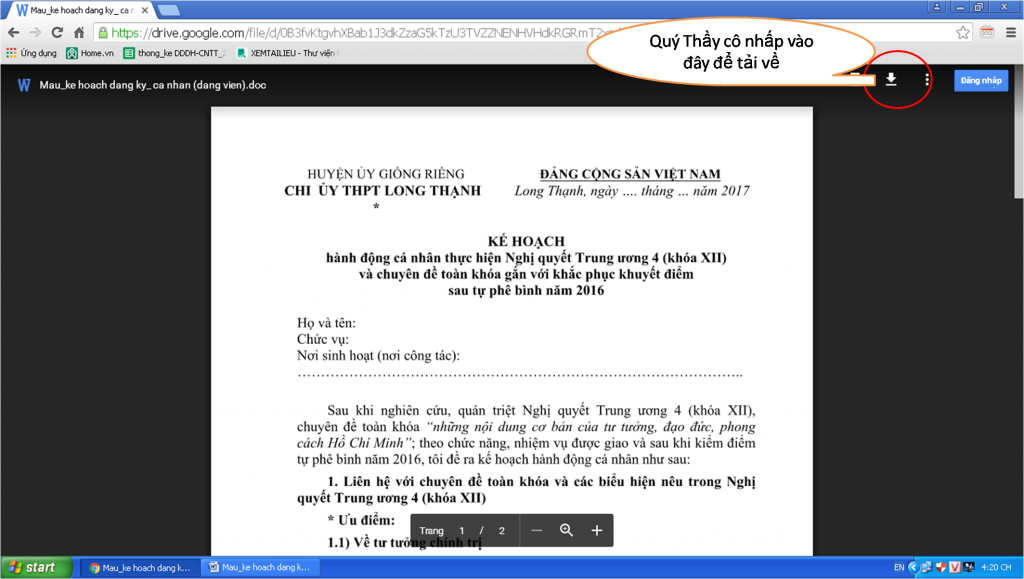Click the blue Đăng nhập sign-in button
The width and height of the screenshot is (1024, 579).
coord(980,80)
